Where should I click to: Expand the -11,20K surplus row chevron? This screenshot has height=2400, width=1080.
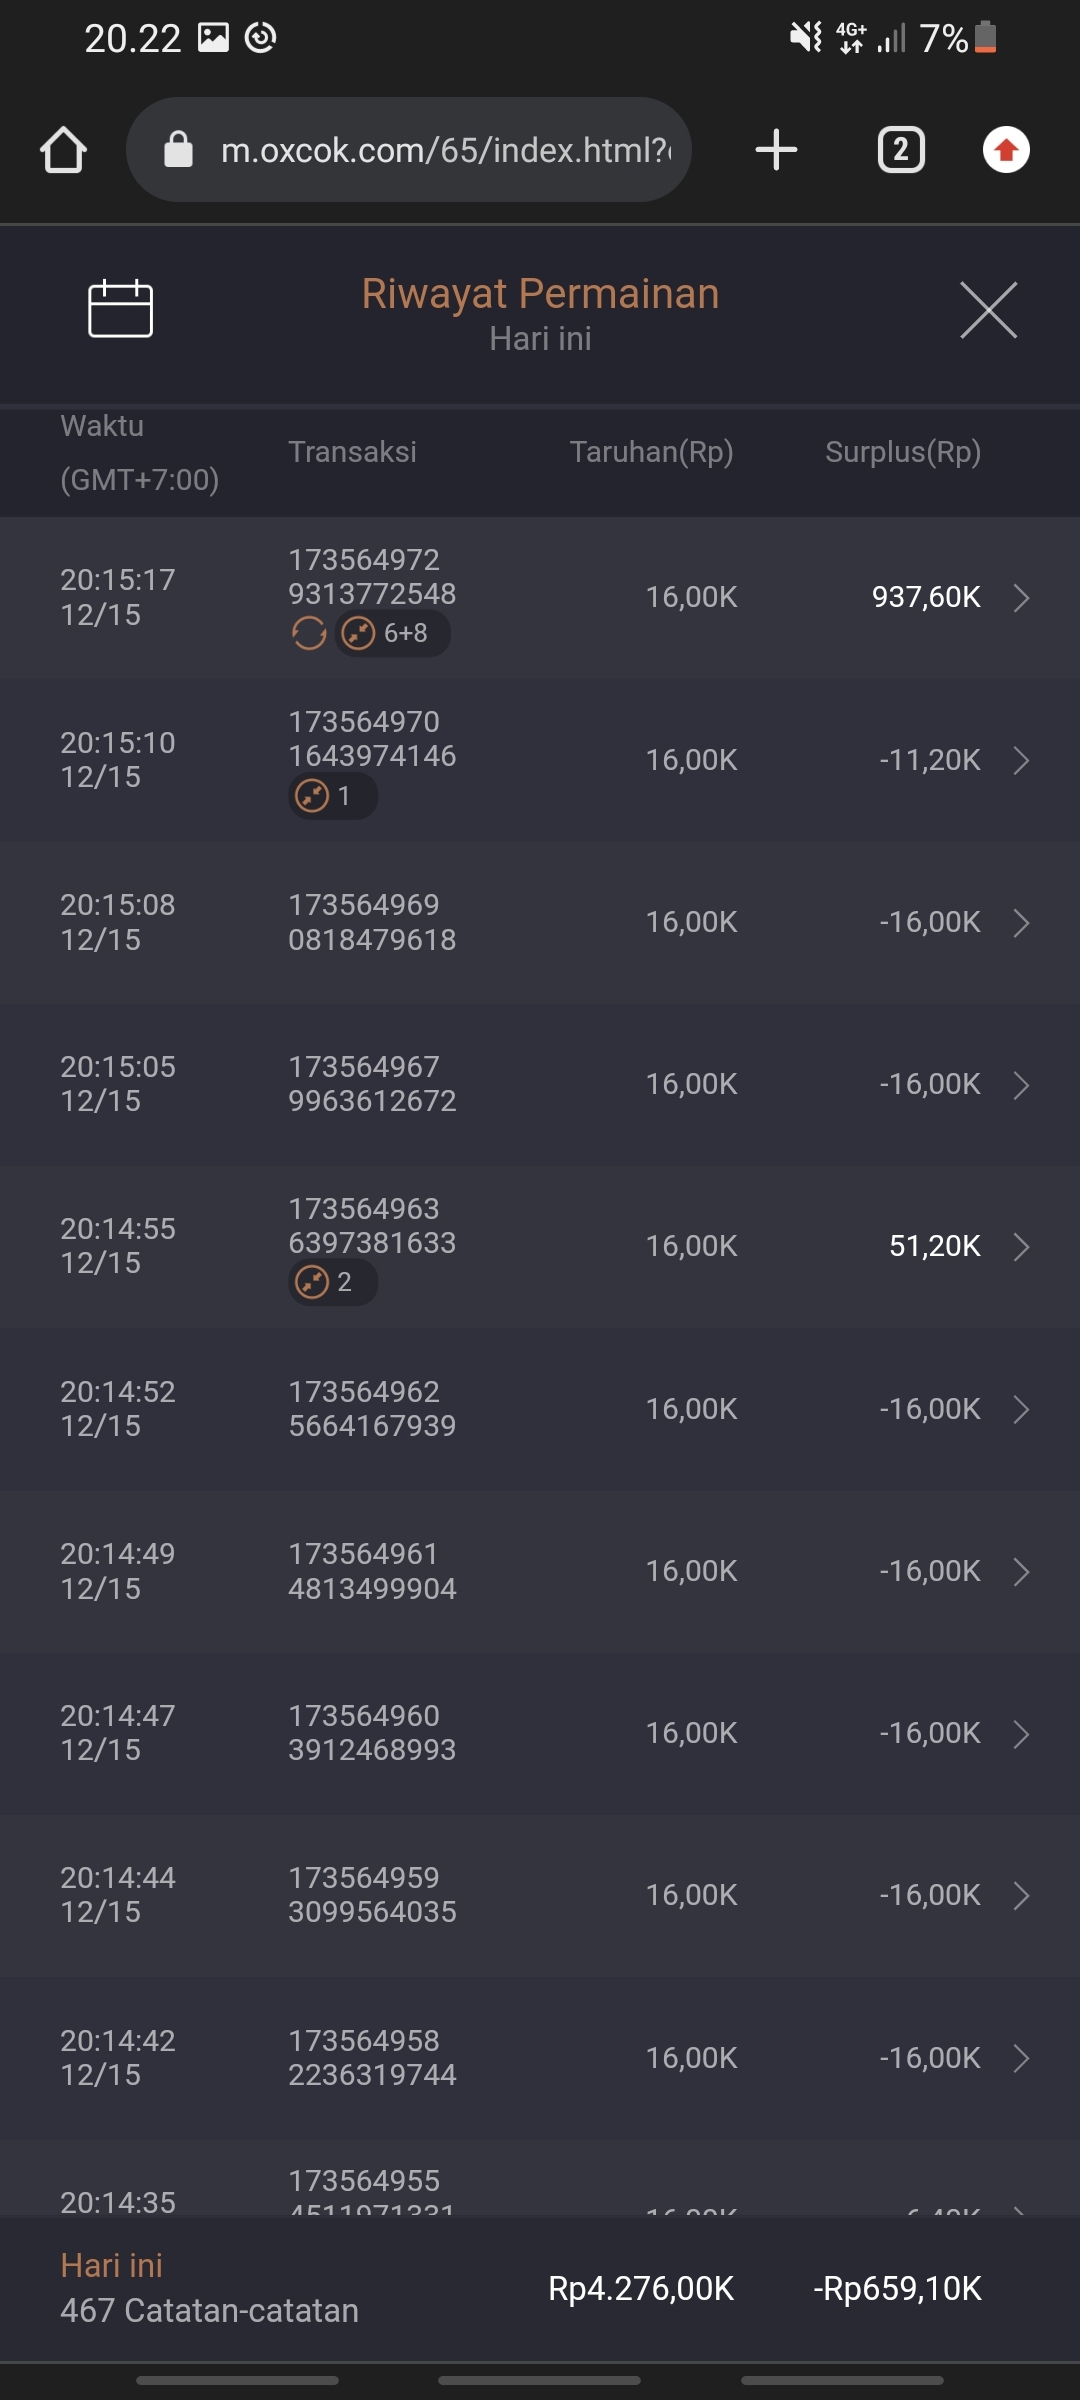(1021, 760)
